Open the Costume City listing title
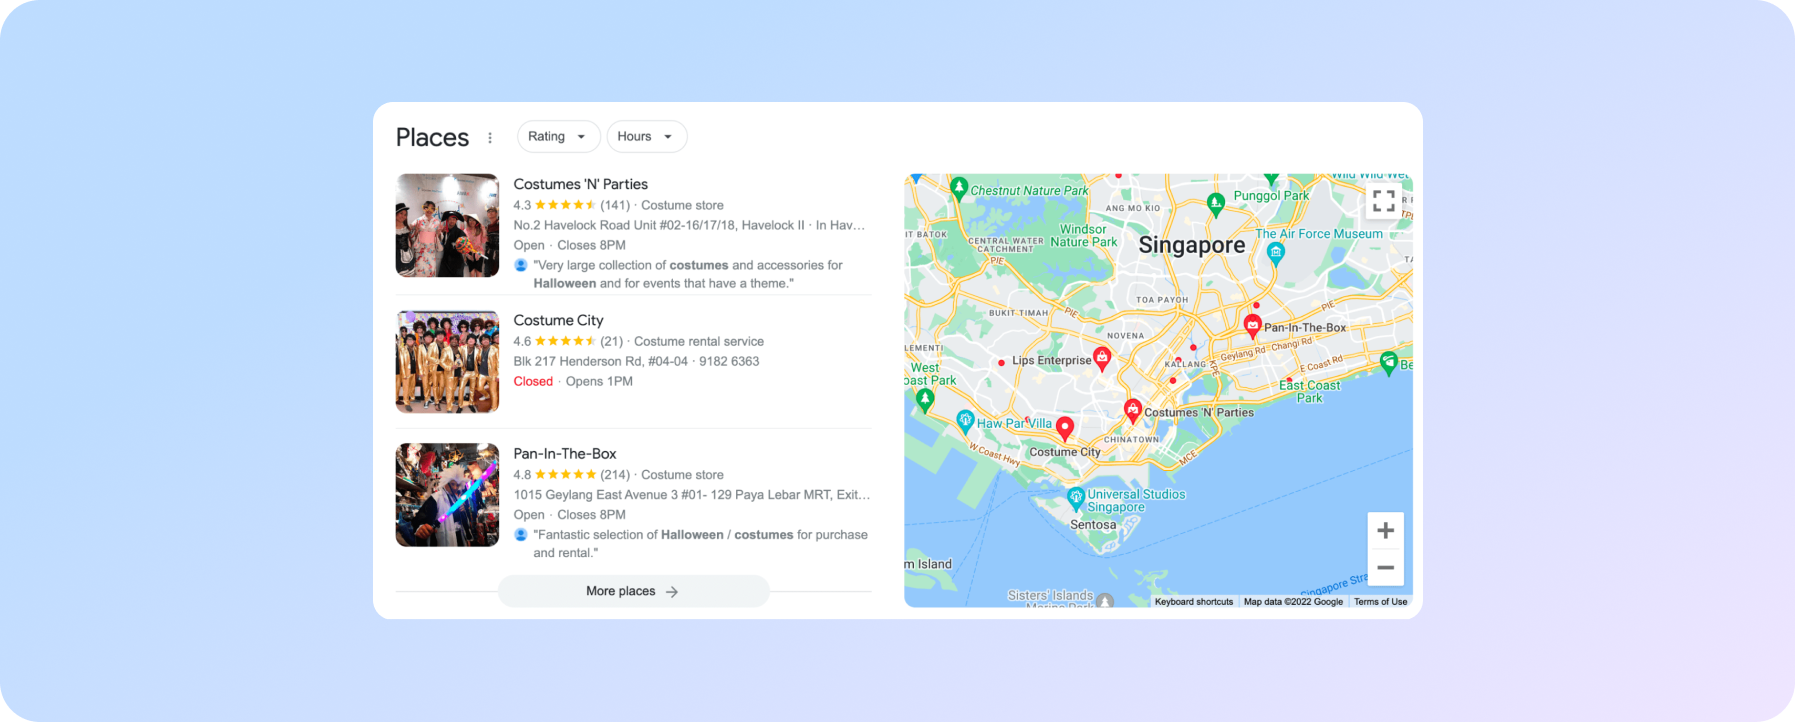1795x722 pixels. 558,320
